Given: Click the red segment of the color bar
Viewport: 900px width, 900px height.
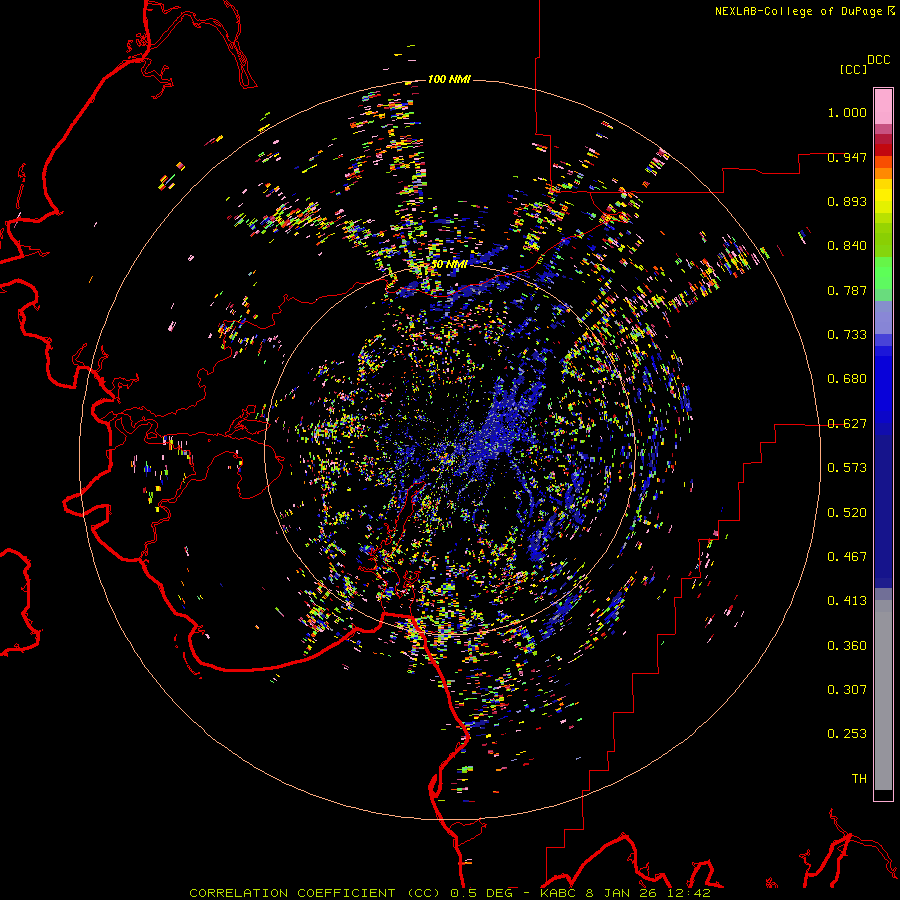Looking at the screenshot, I should 883,150.
